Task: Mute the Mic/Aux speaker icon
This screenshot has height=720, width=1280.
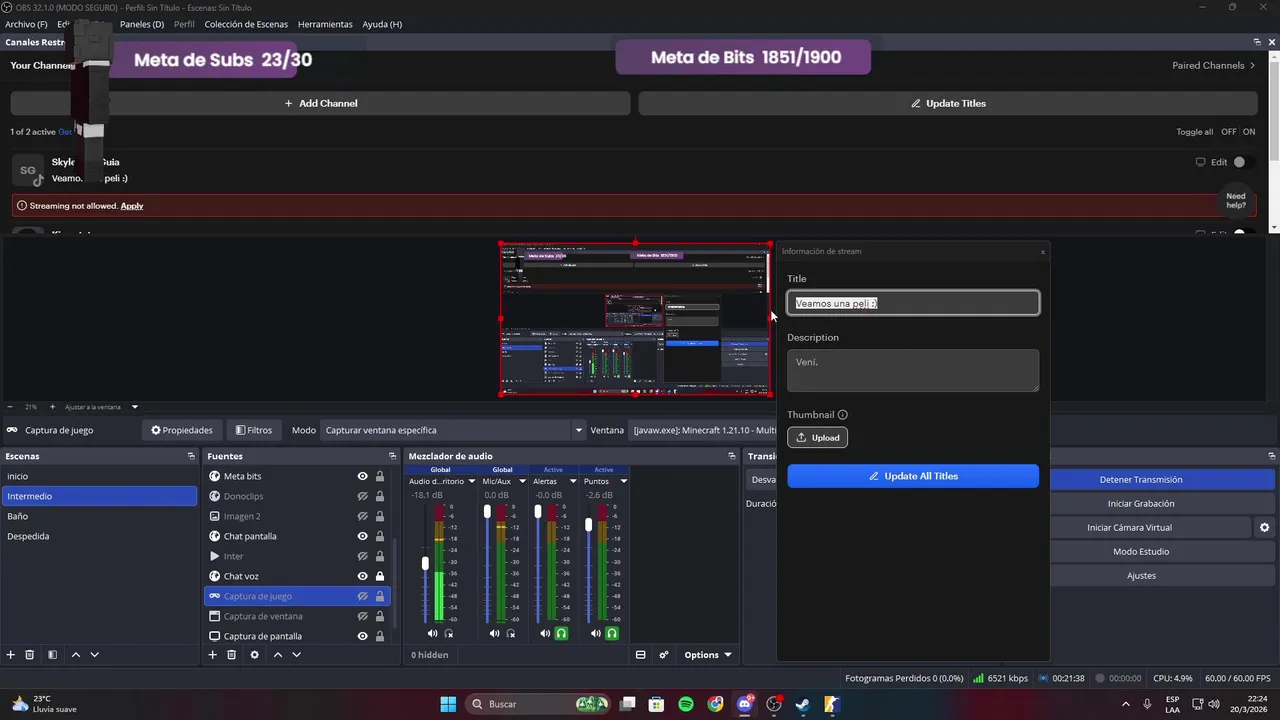Action: pos(495,633)
